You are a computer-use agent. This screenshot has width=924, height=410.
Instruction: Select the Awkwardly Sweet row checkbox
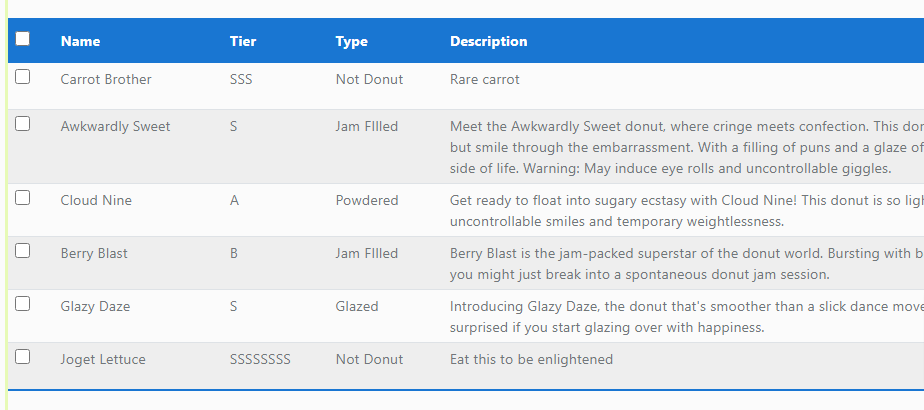[23, 124]
